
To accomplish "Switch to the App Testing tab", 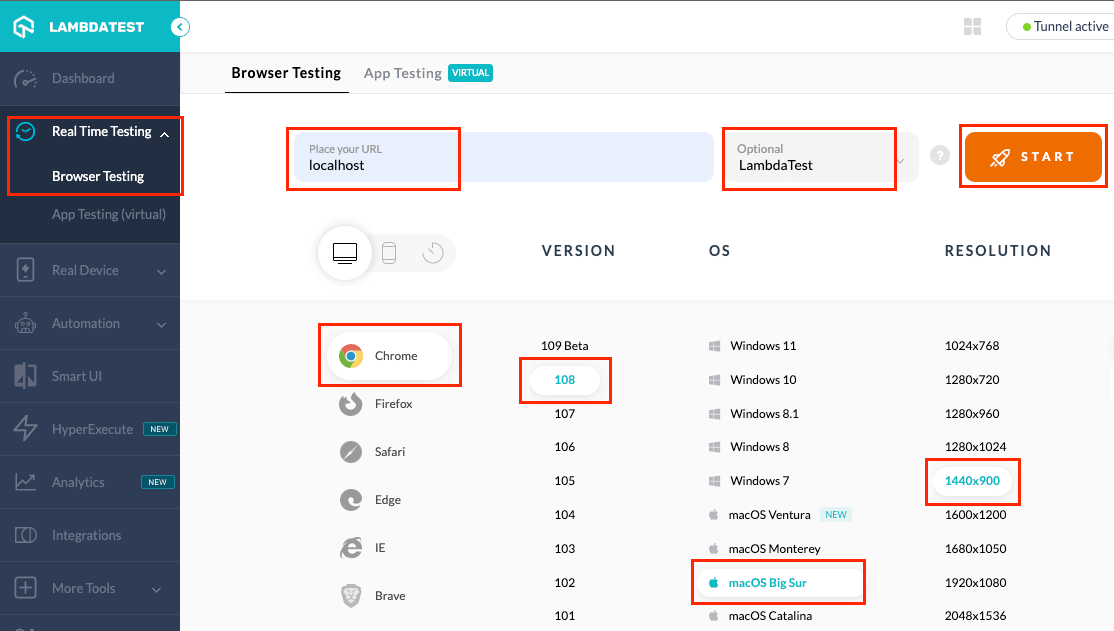I will tap(403, 73).
